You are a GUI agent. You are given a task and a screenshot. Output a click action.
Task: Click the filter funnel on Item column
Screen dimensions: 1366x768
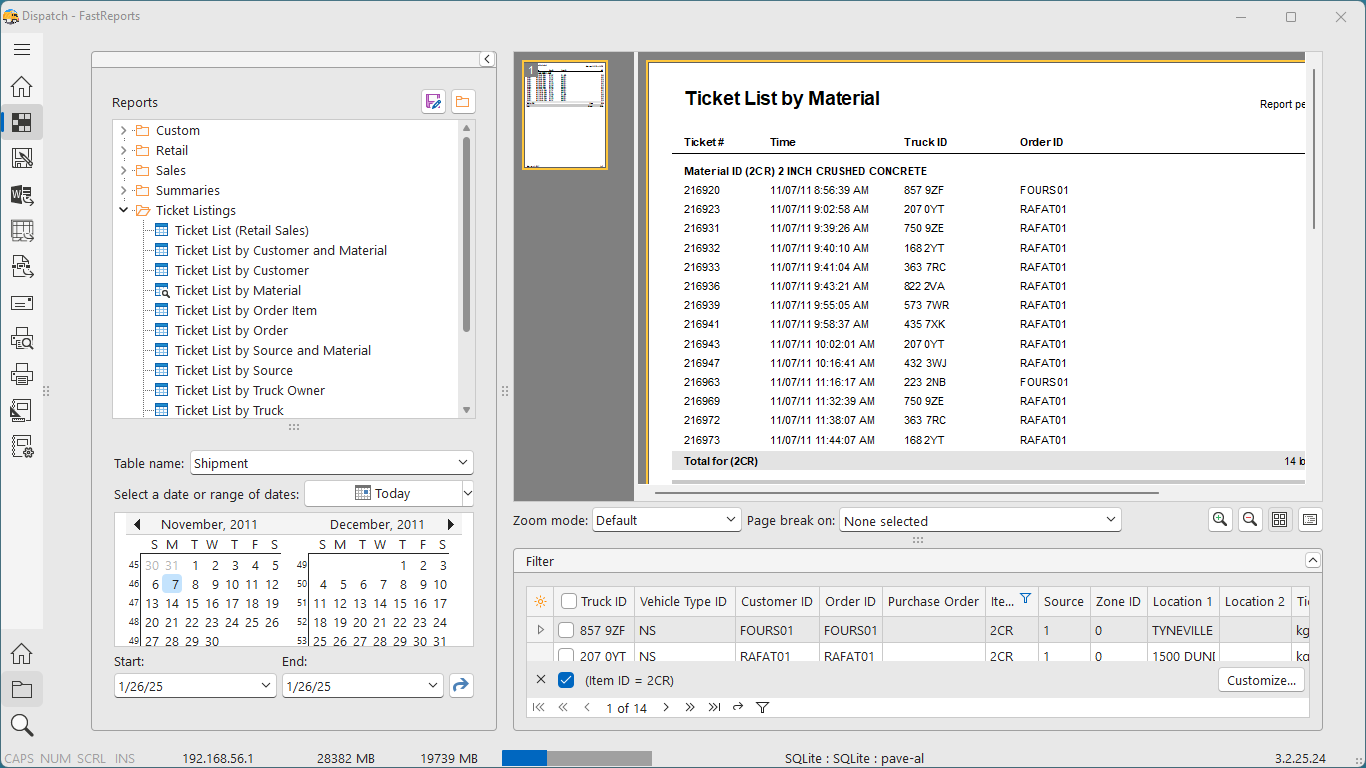(x=1025, y=599)
